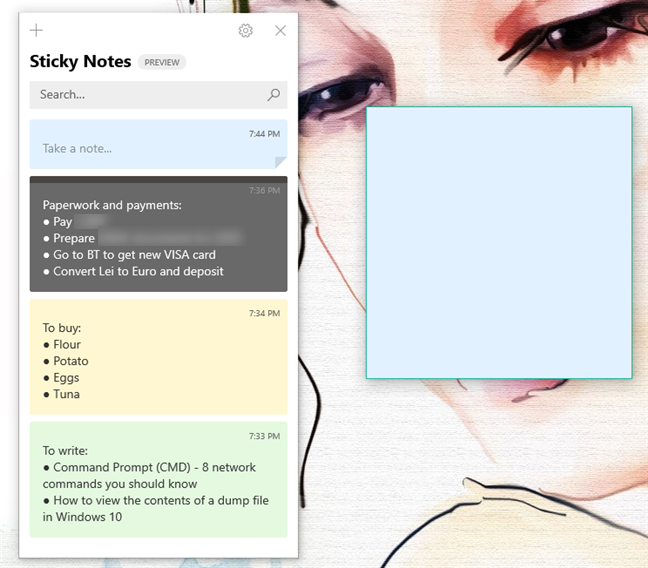Click the folded corner of the blue note card

tap(281, 162)
